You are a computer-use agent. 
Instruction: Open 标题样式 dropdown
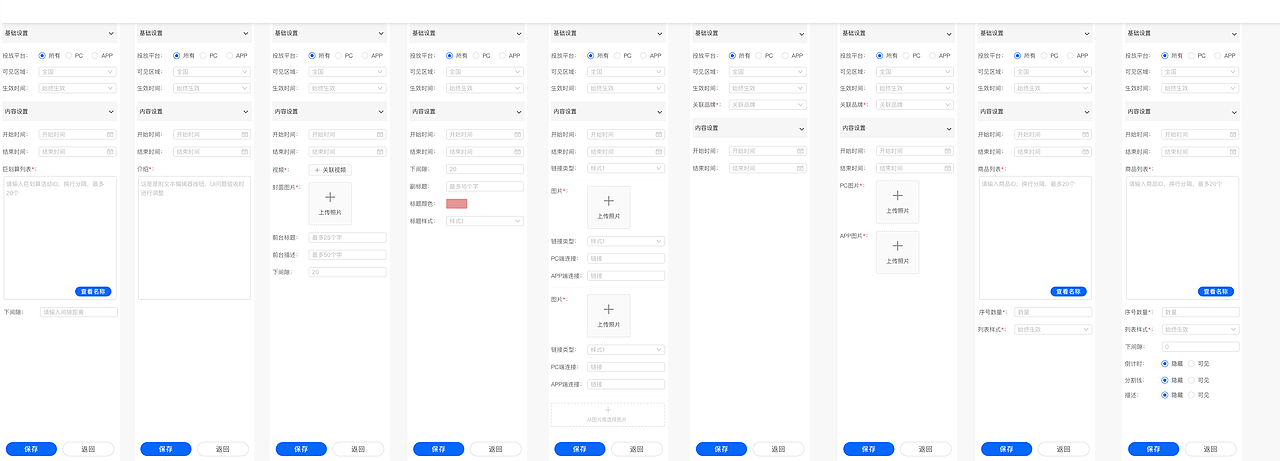tap(485, 221)
